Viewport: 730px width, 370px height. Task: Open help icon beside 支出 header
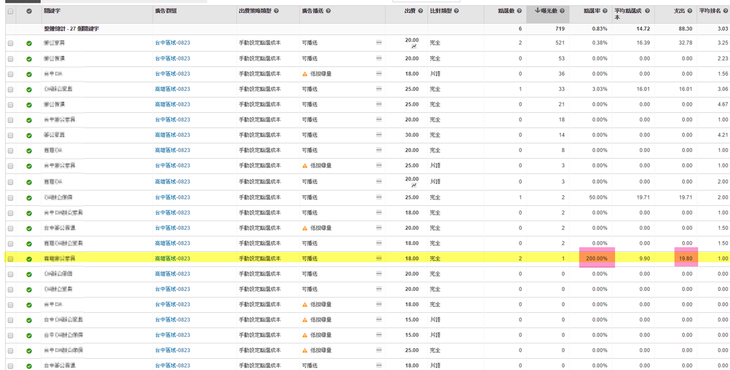[689, 11]
